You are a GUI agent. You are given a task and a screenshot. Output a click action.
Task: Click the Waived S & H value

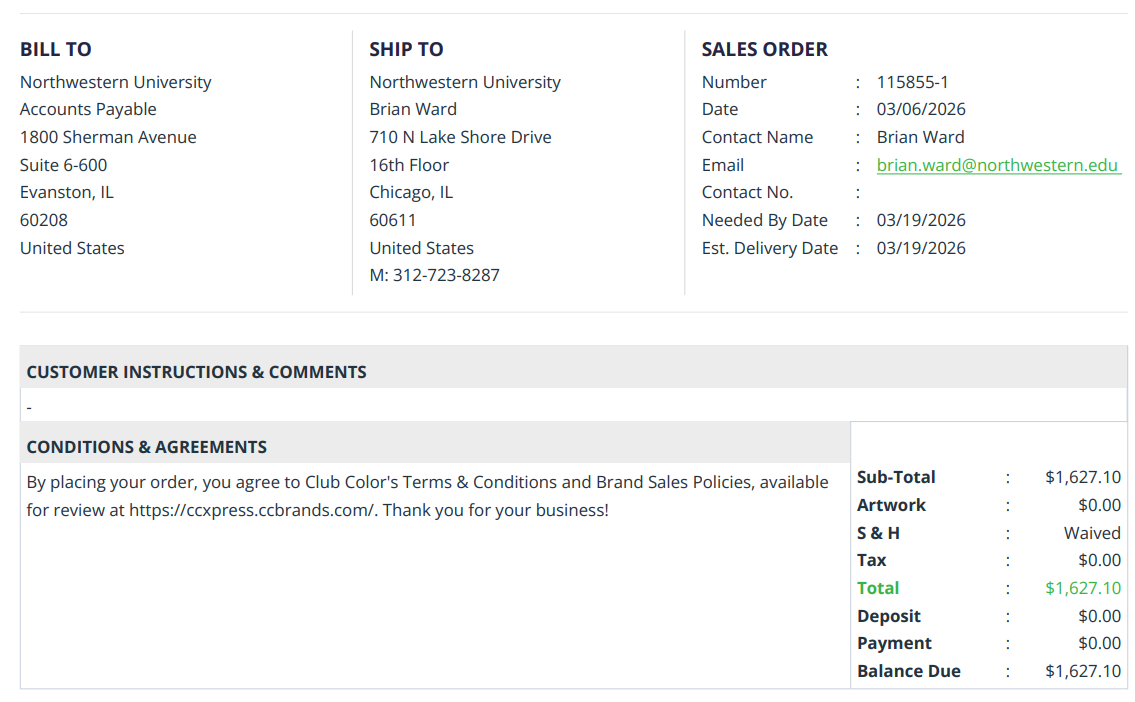point(1092,533)
